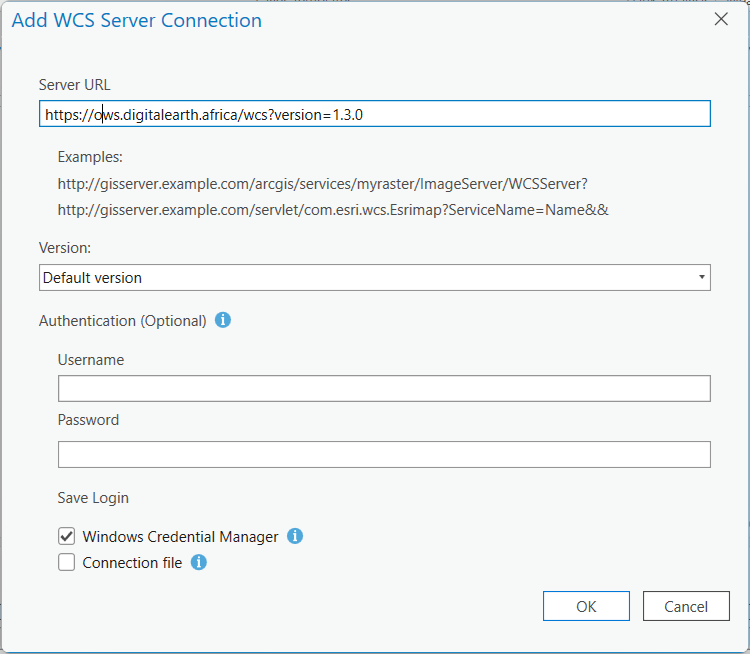Enable the Connection file checkbox
750x654 pixels.
[x=66, y=562]
